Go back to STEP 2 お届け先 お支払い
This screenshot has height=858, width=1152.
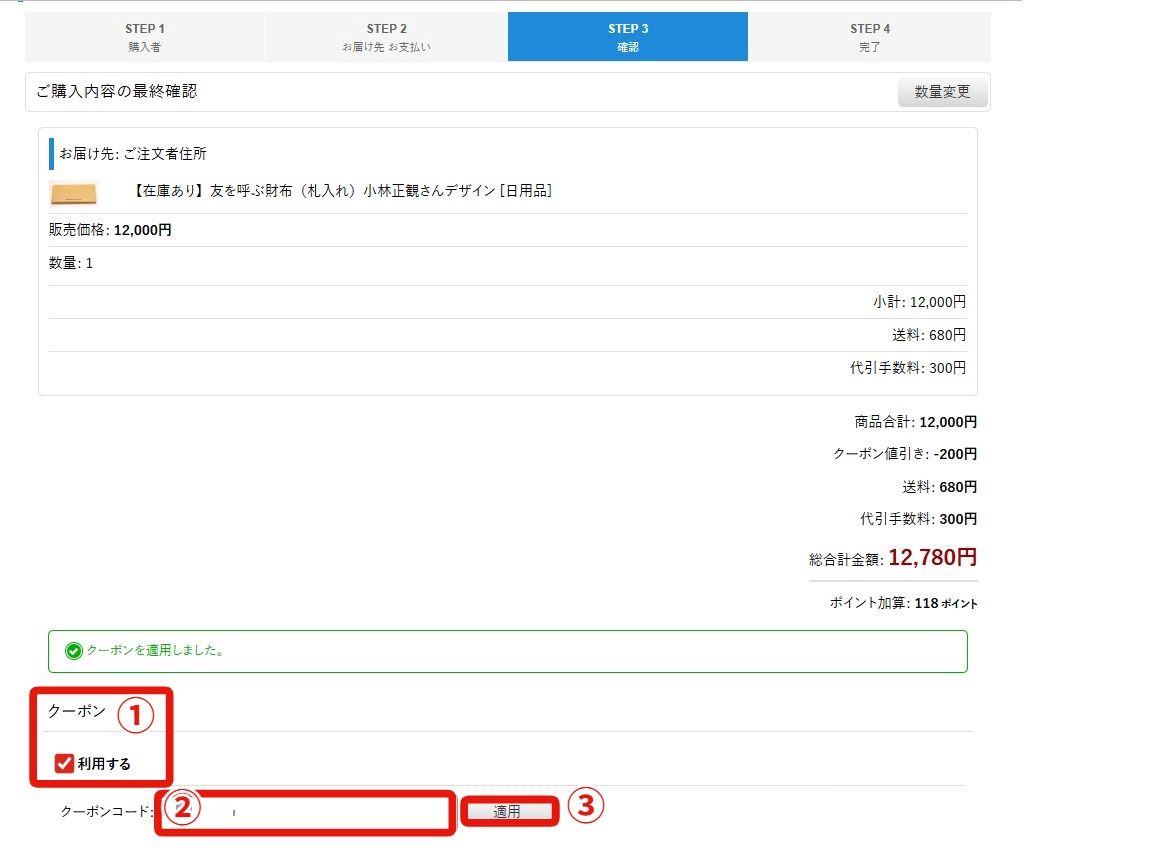[386, 37]
